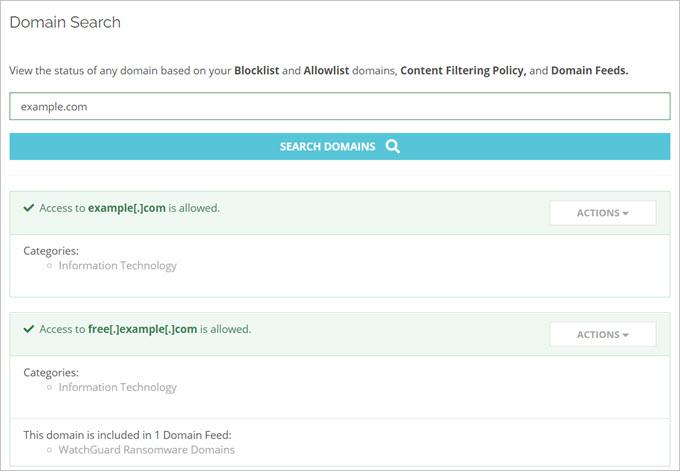Screen dimensions: 680x472
Task: Focus the domain search text field
Action: [x=340, y=106]
